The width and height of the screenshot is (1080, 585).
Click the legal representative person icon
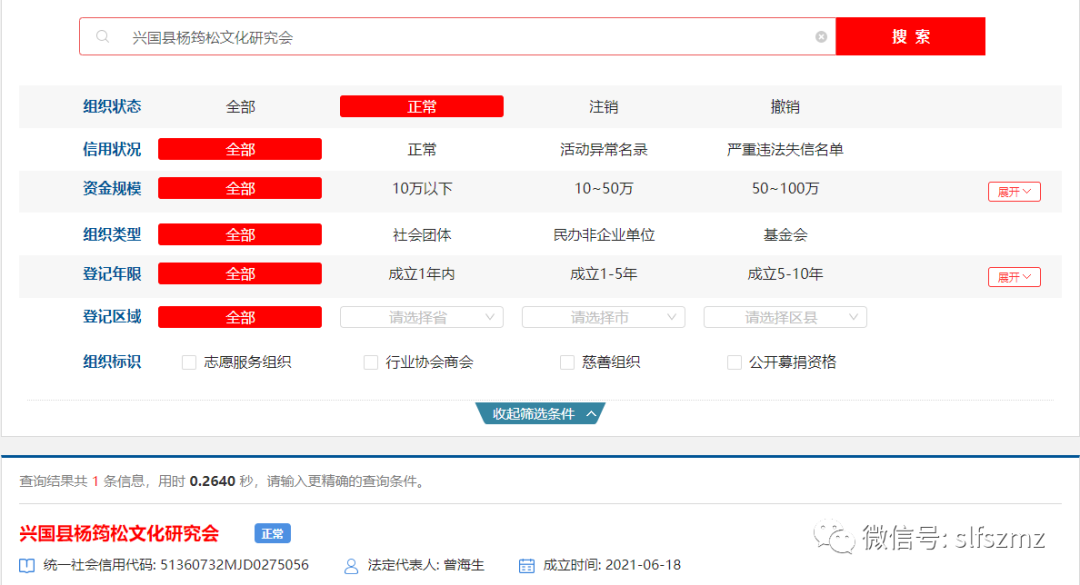click(x=351, y=566)
